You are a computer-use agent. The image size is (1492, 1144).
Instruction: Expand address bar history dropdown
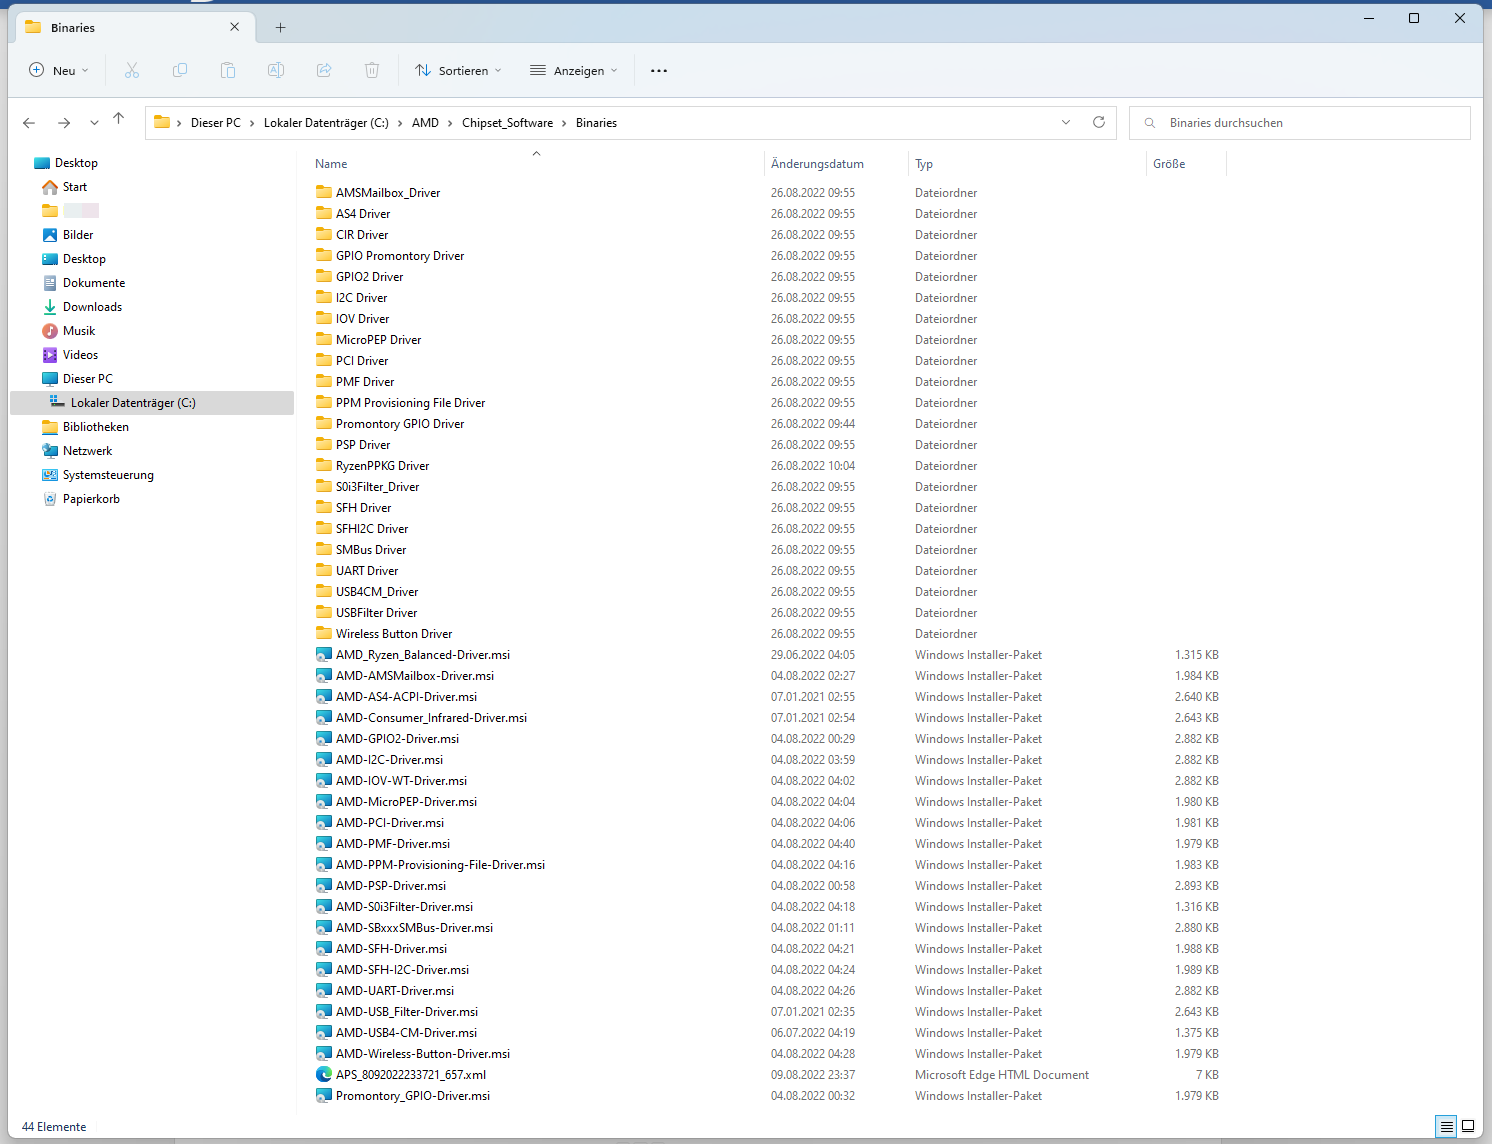pos(1066,122)
